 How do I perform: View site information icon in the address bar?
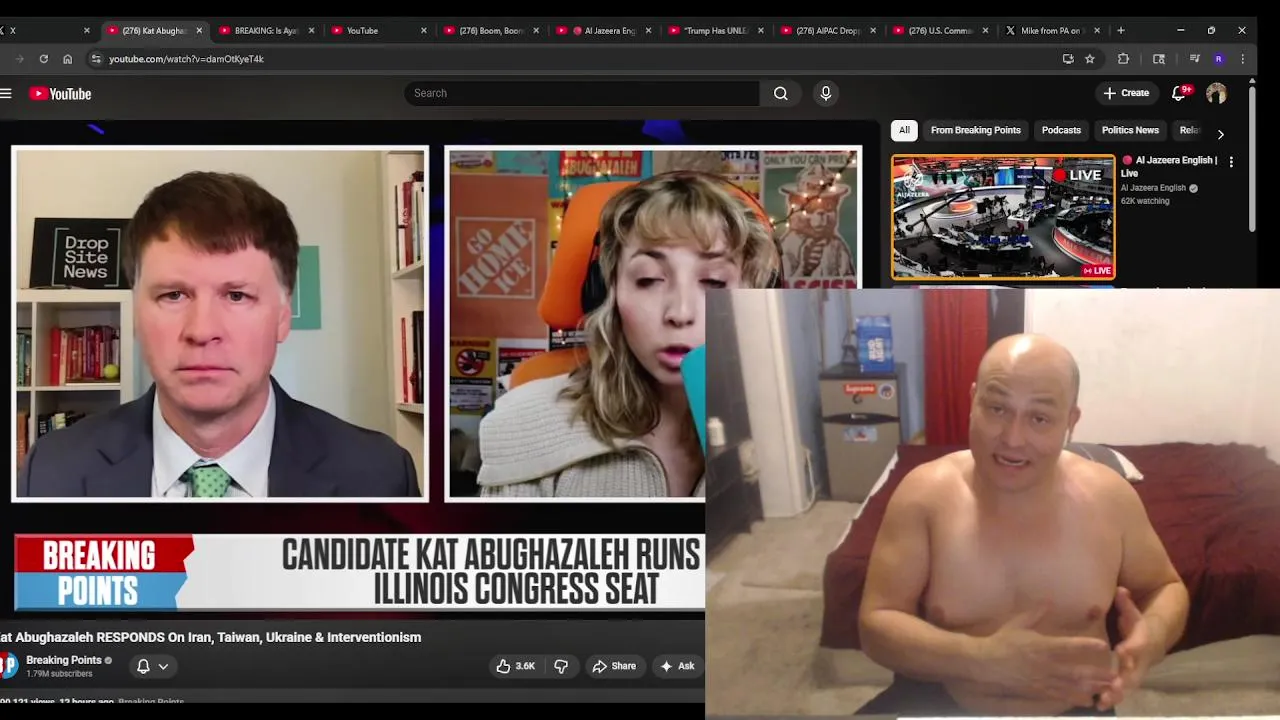click(x=96, y=59)
